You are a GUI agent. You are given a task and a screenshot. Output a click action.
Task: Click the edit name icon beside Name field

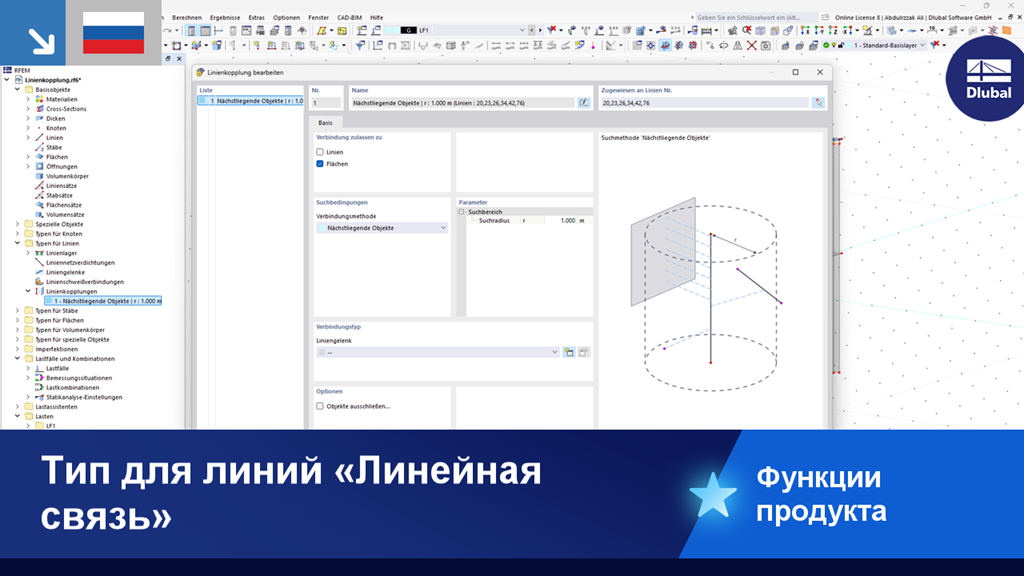[584, 103]
